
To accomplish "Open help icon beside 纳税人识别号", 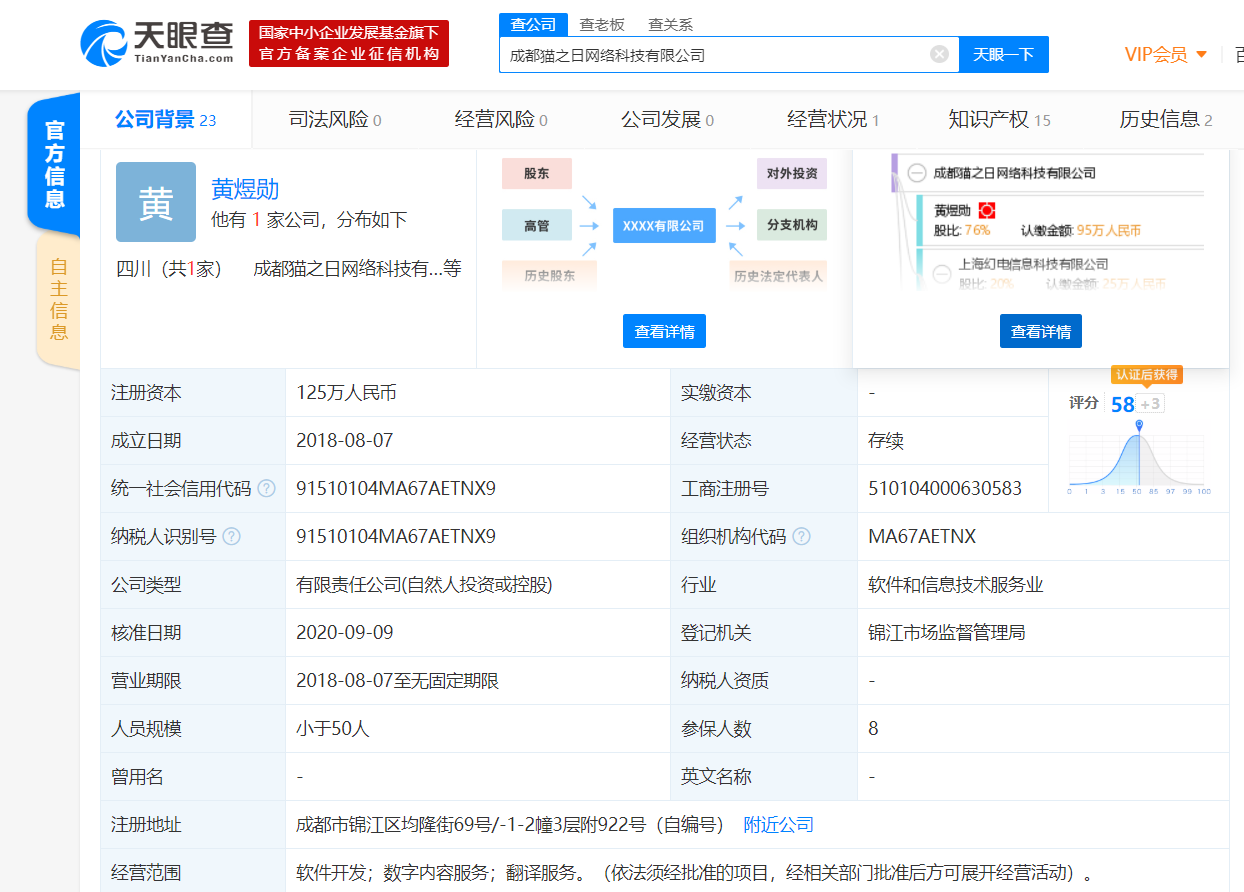I will (231, 537).
